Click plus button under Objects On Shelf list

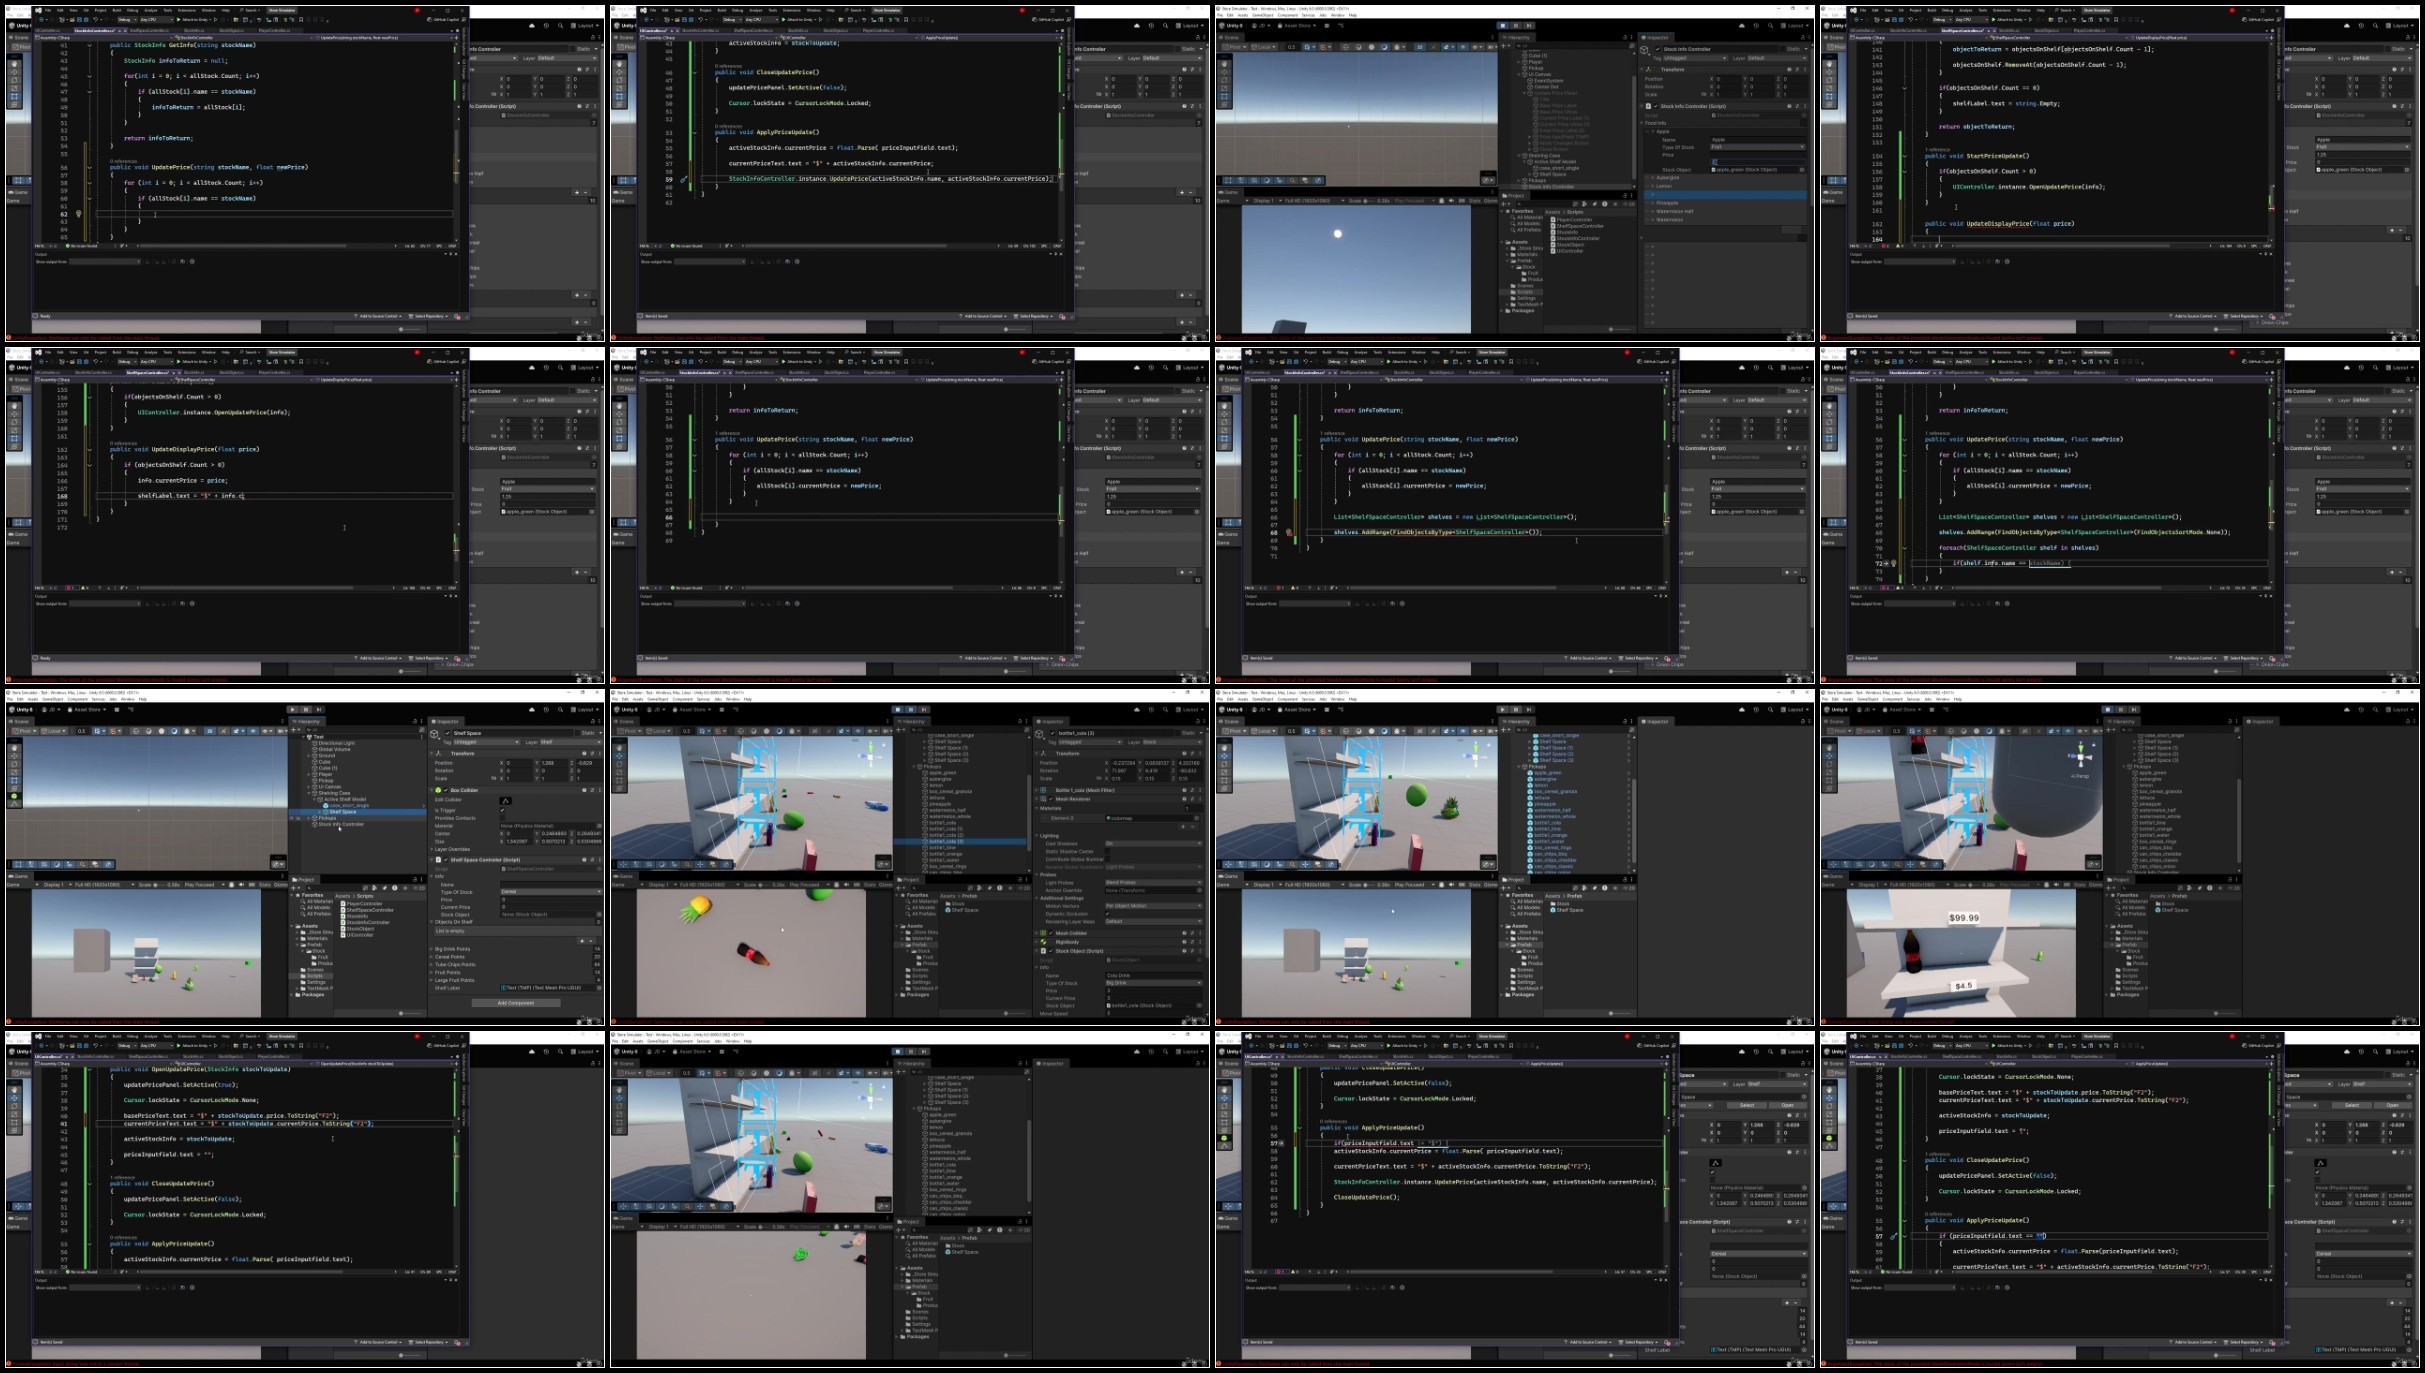pyautogui.click(x=582, y=941)
